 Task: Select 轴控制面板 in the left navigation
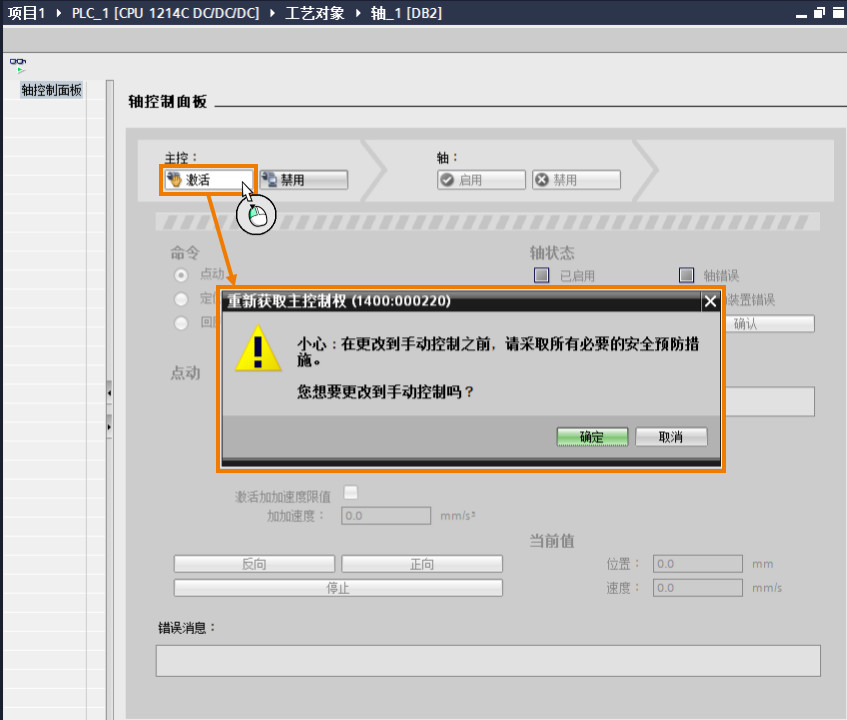[x=51, y=90]
